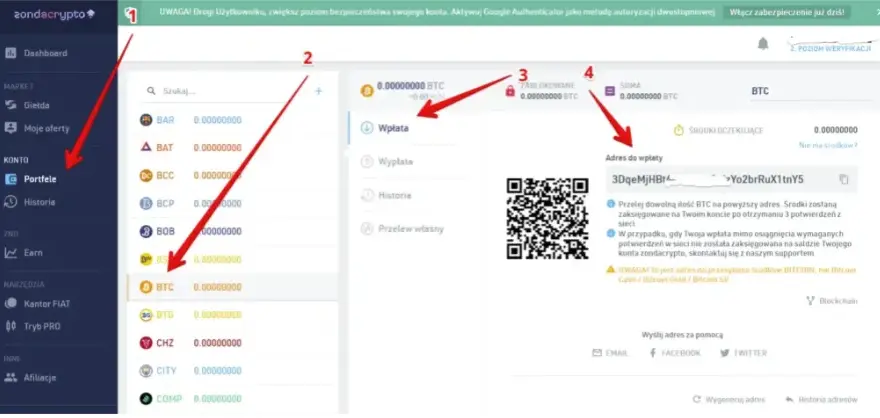This screenshot has width=880, height=418.
Task: Select the CHZ wallet row
Action: point(232,343)
